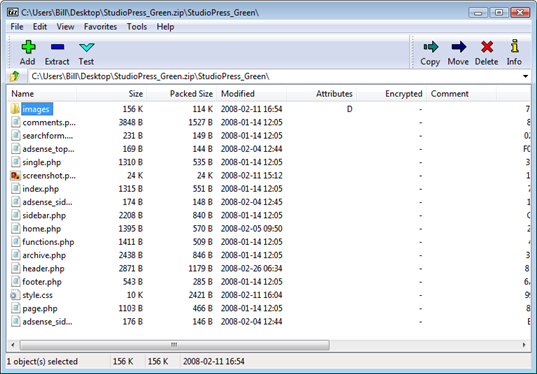This screenshot has width=537, height=374.
Task: Click the Test checkmark icon
Action: (86, 47)
